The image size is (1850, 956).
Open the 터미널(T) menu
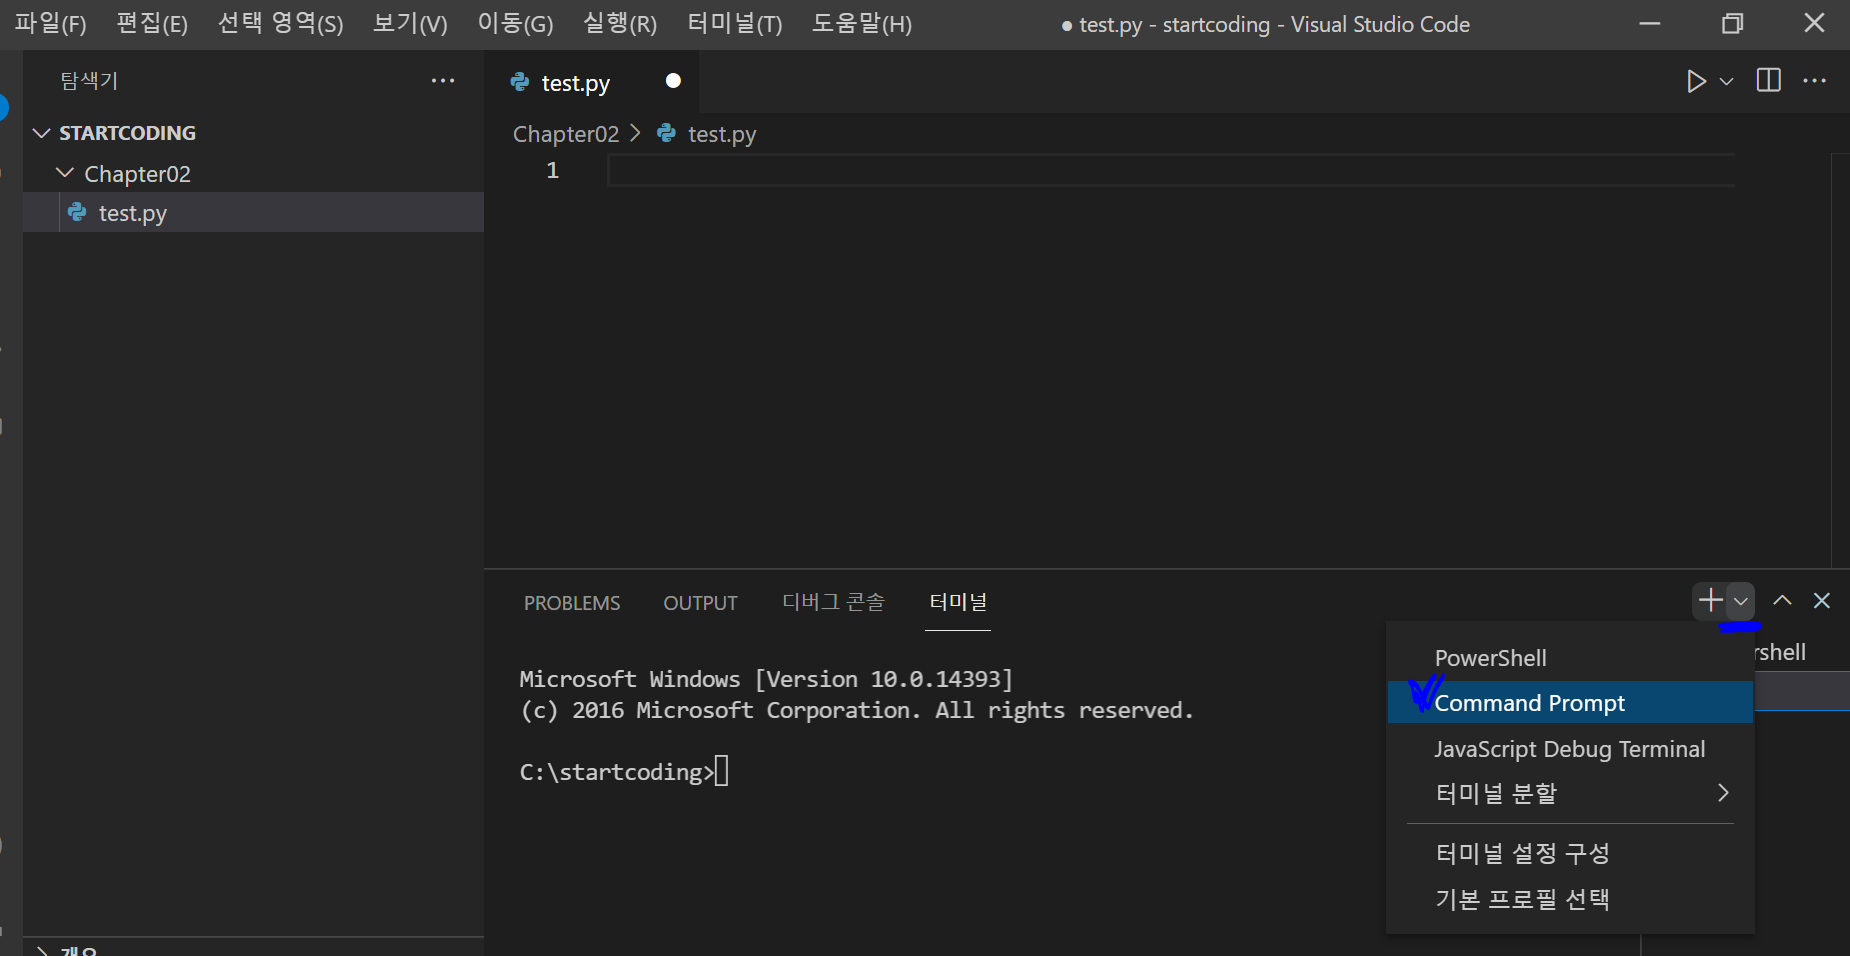(735, 23)
